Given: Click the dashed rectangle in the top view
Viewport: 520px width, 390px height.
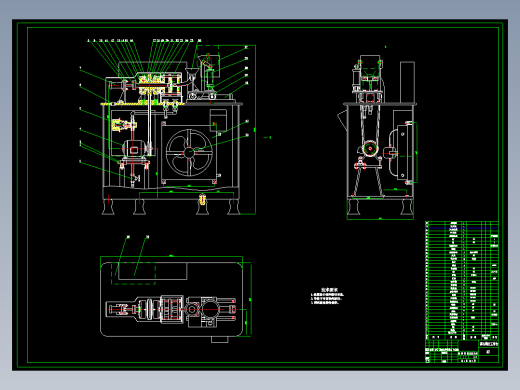Looking at the screenshot, I should [x=133, y=273].
